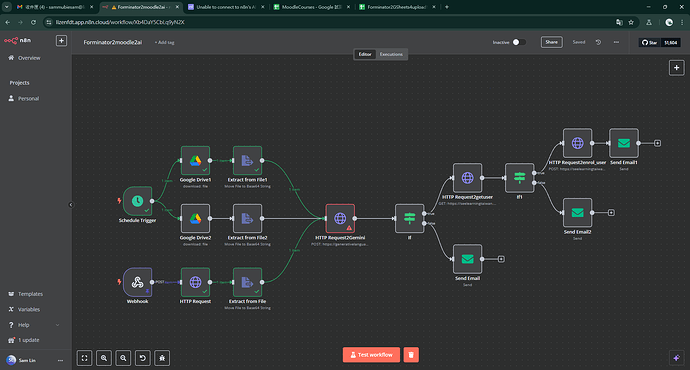Reset the canvas zoom level
Image resolution: width=690 pixels, height=370 pixels.
(x=143, y=358)
